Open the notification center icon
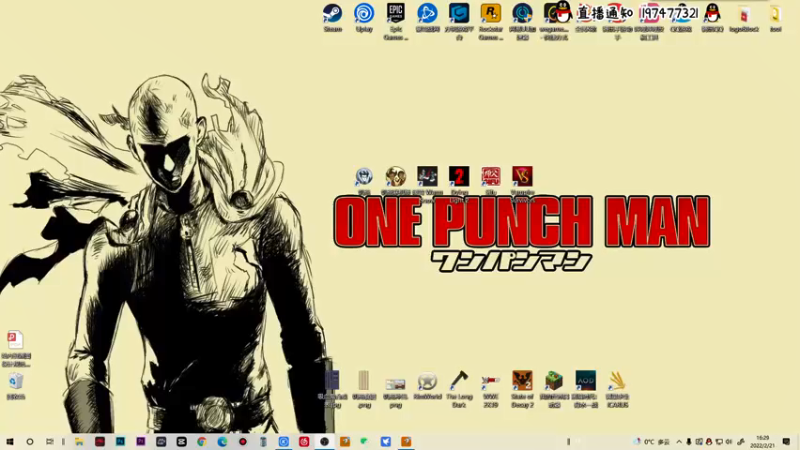This screenshot has height=450, width=800. 786,442
